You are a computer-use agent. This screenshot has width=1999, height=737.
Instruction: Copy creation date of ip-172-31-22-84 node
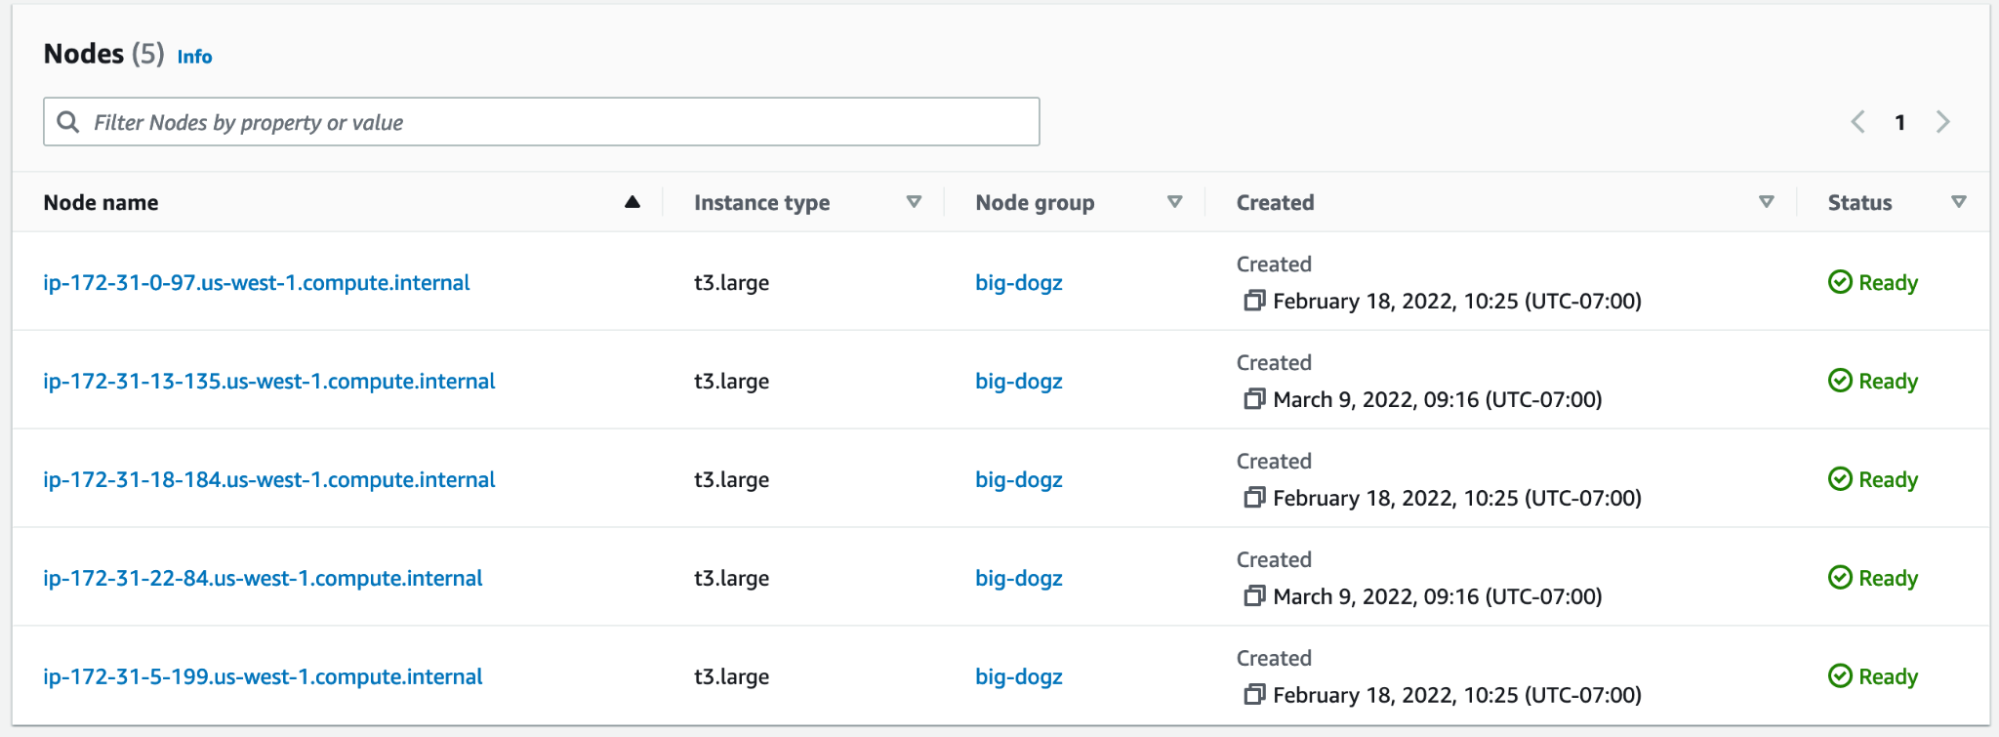(x=1254, y=596)
